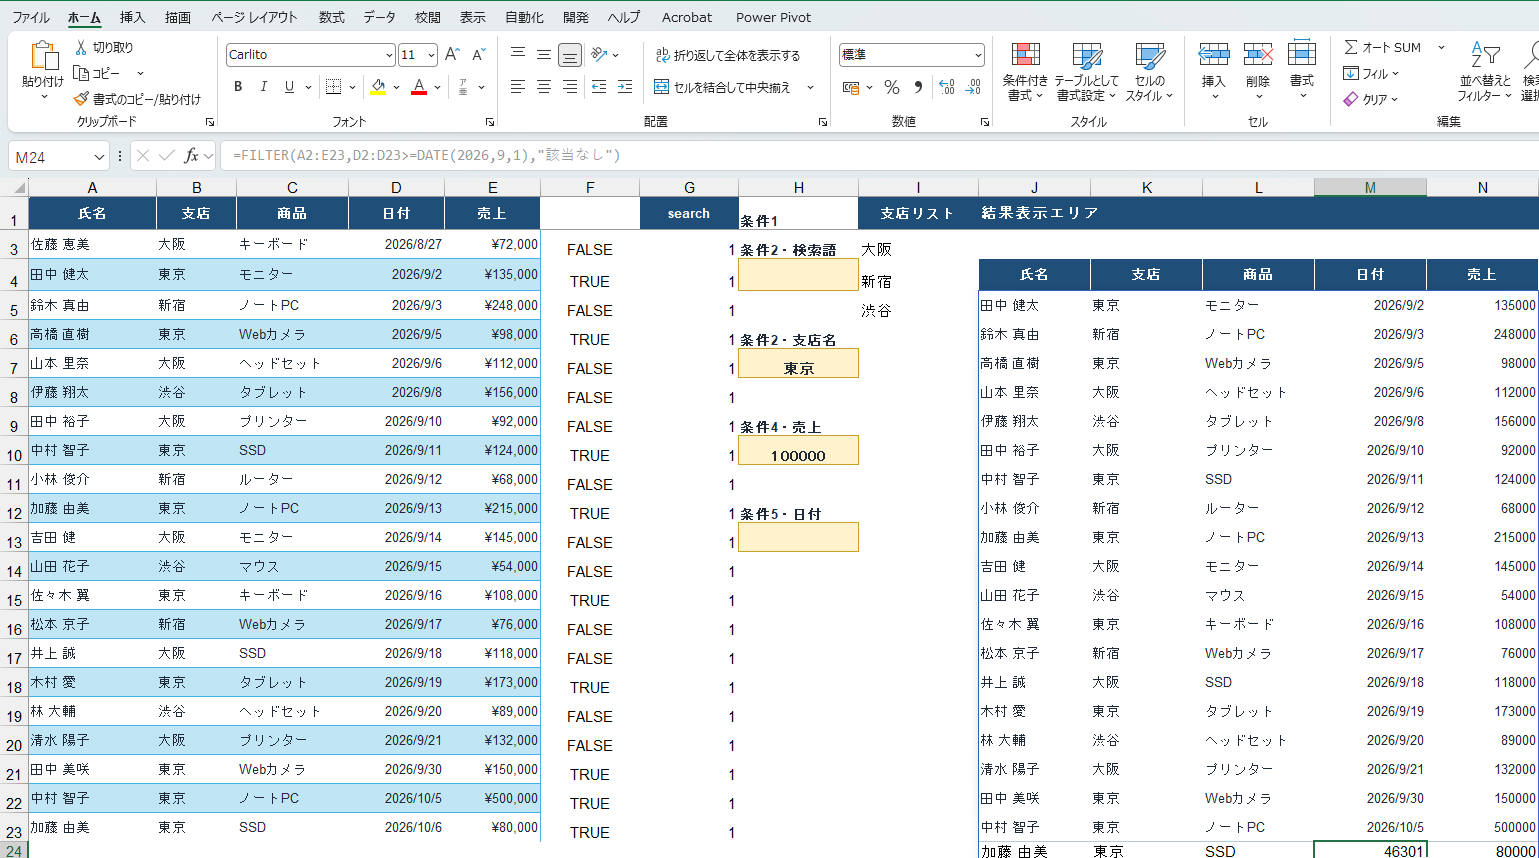1539x858 pixels.
Task: Click the phonetic guide (furigana) icon
Action: 463,87
